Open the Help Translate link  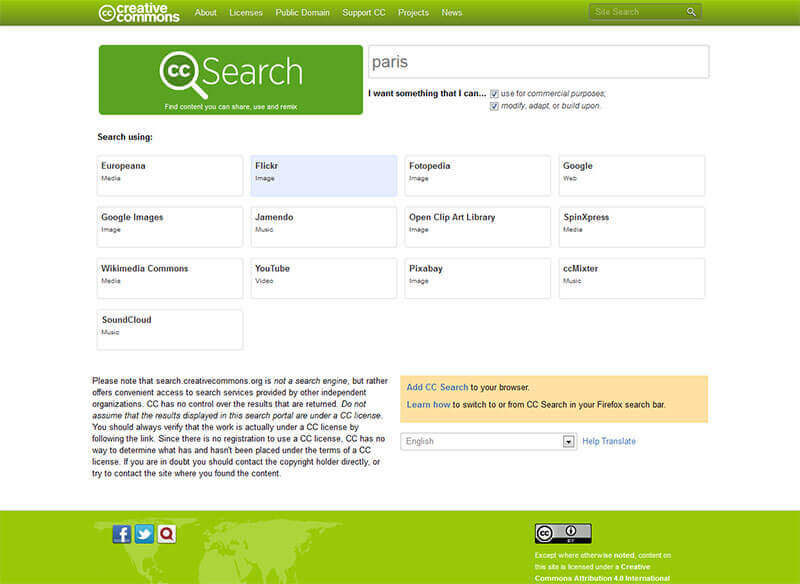click(609, 441)
